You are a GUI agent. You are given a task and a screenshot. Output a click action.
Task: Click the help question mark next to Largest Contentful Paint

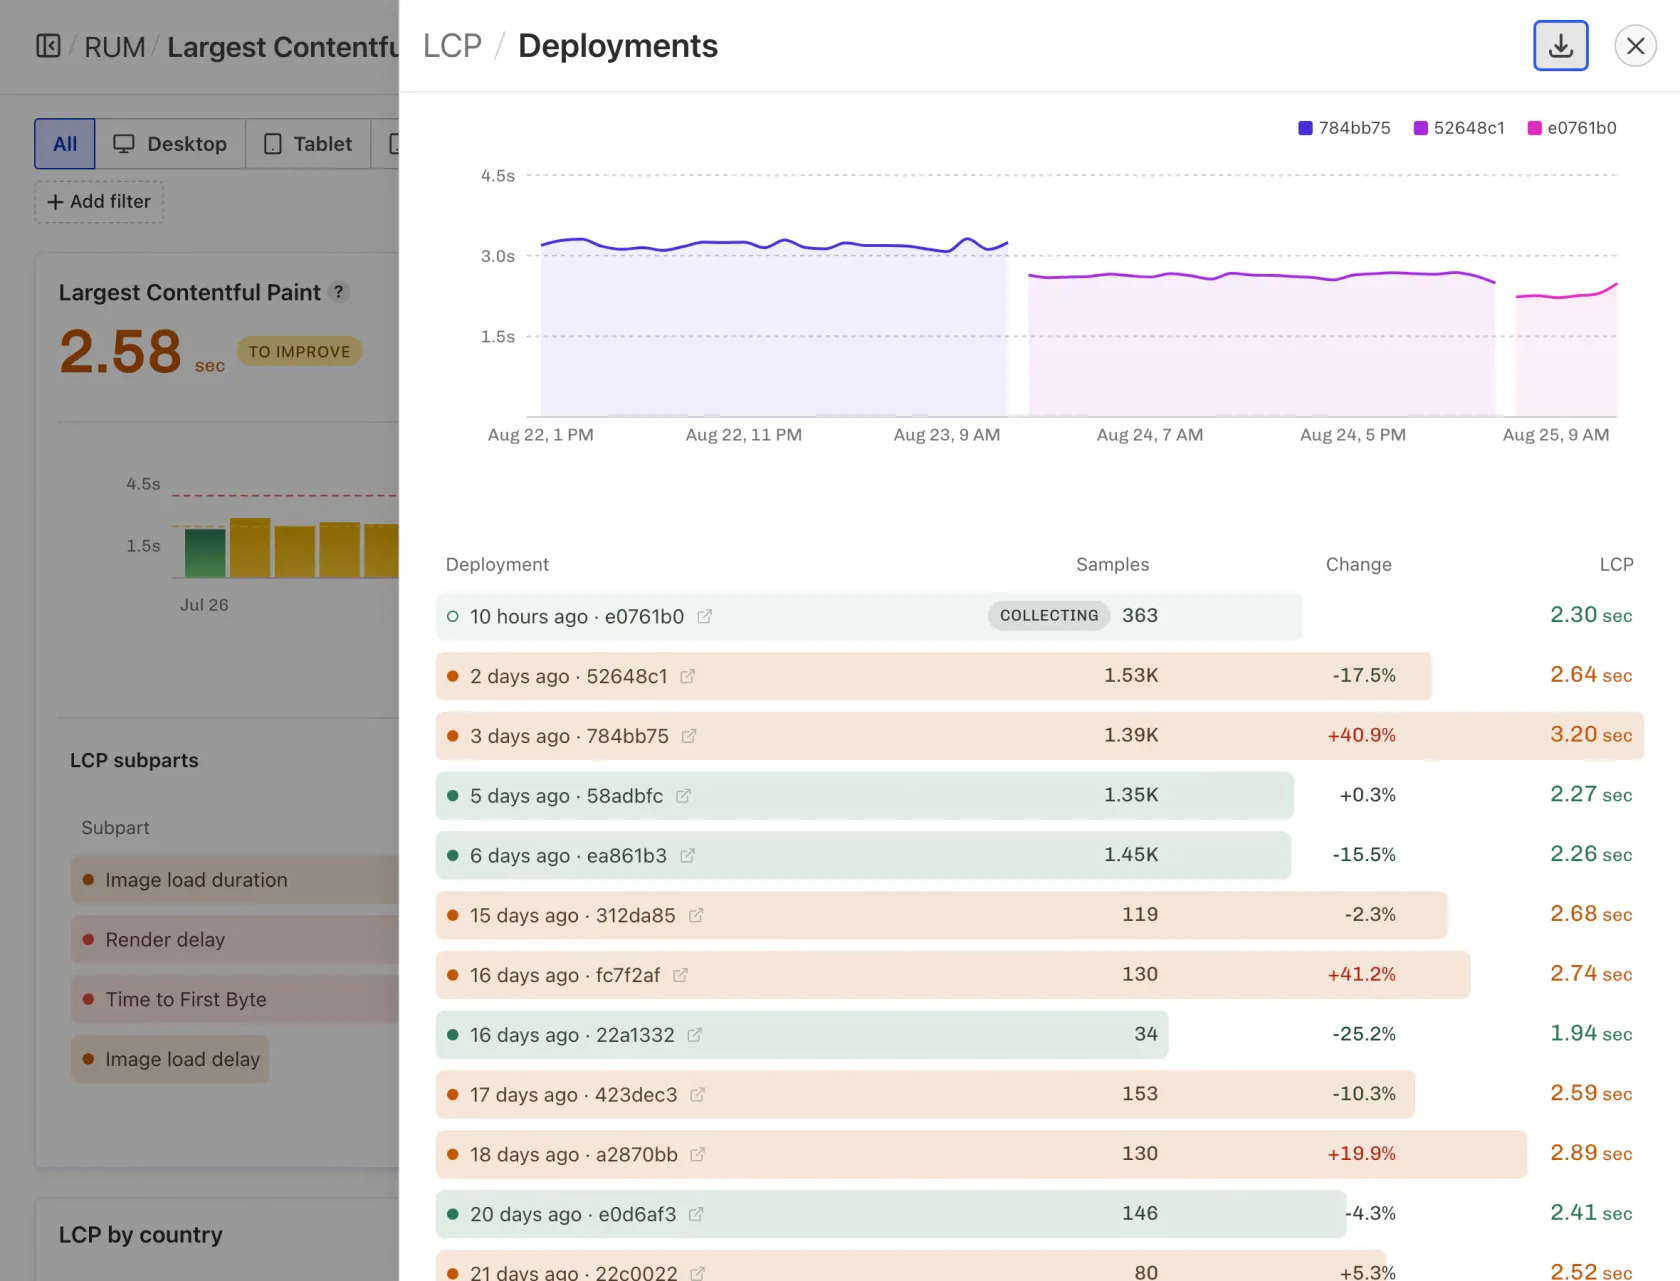coord(339,292)
